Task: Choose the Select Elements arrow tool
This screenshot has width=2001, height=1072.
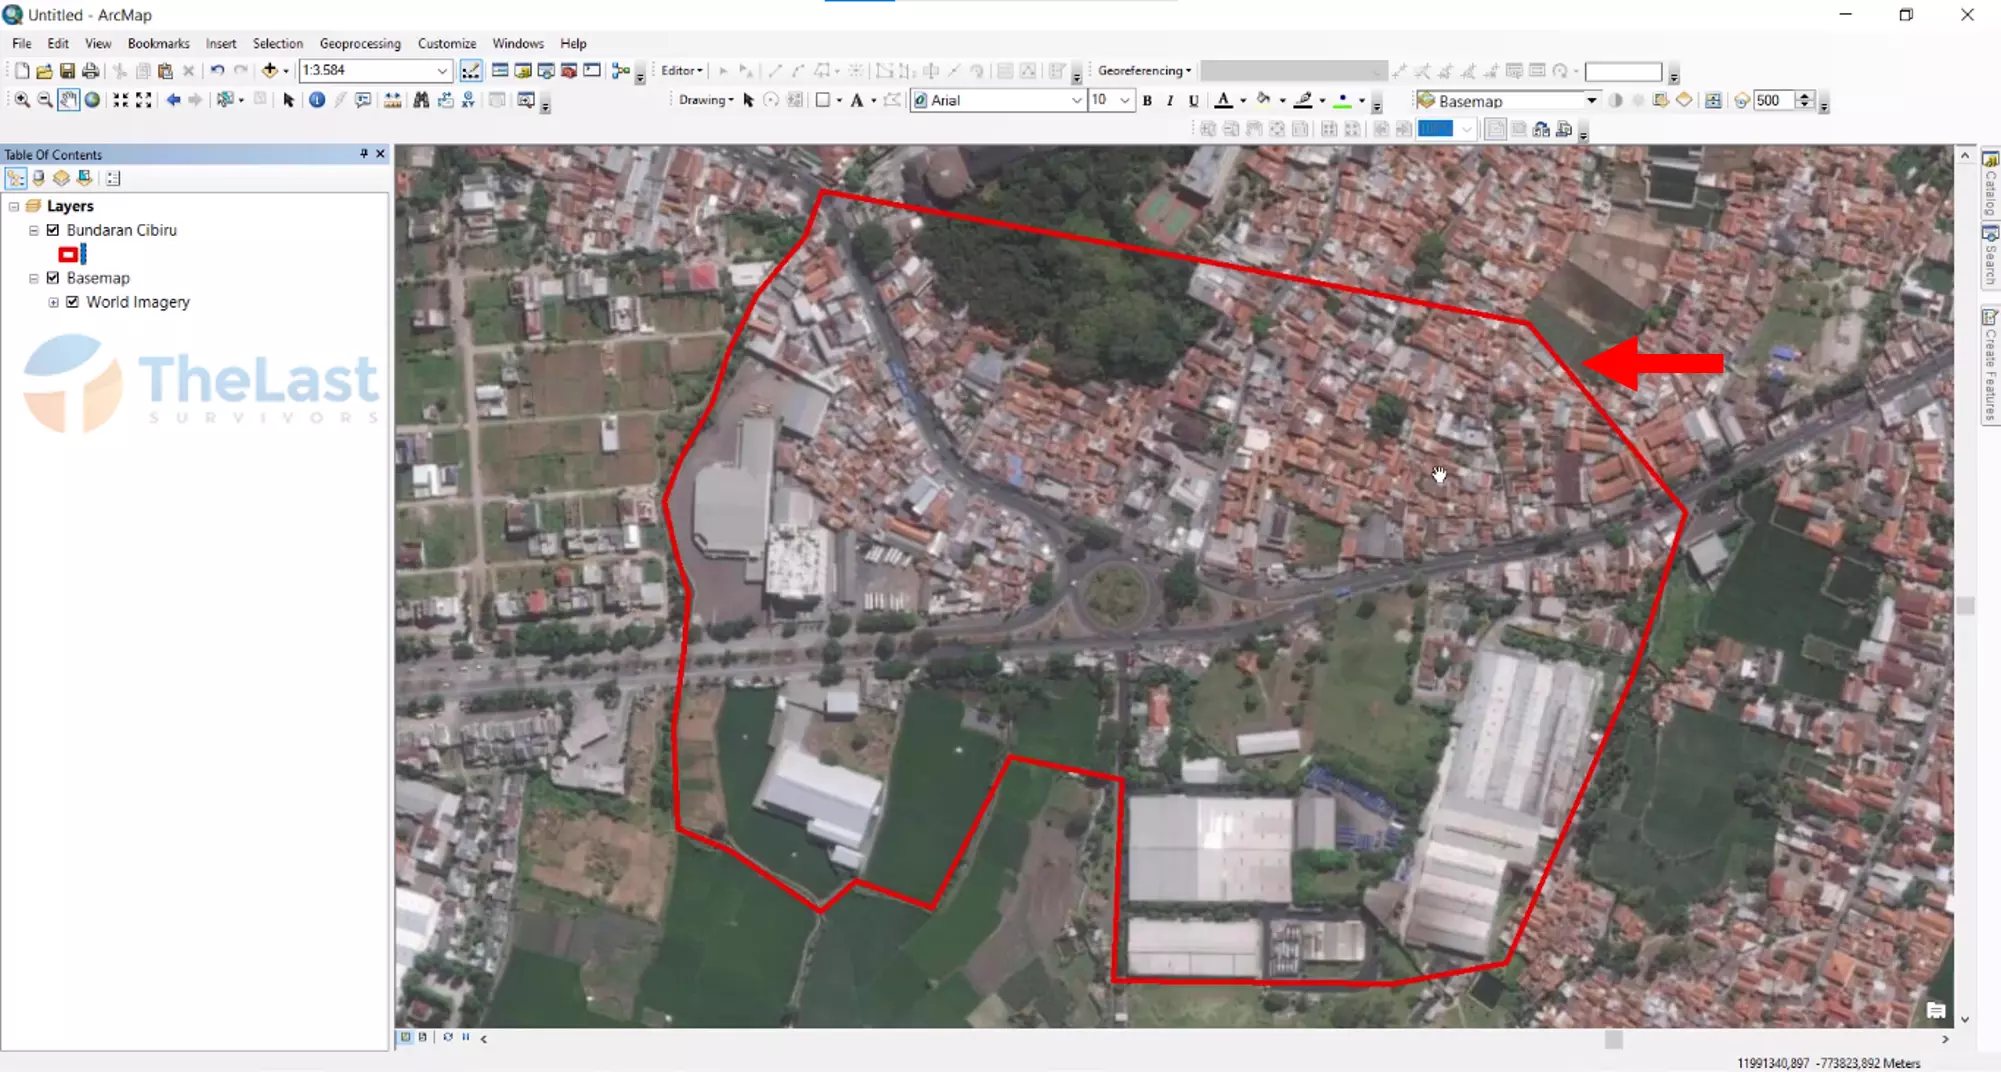Action: [x=288, y=100]
